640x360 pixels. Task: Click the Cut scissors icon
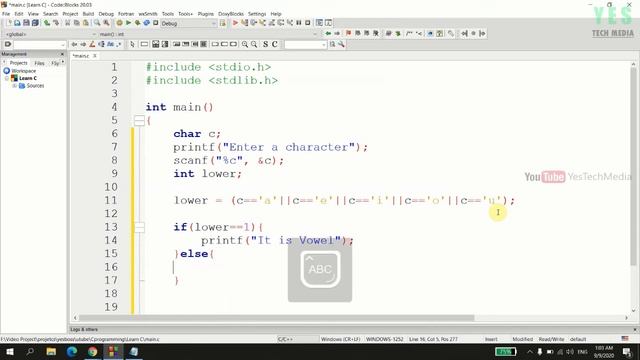67,23
